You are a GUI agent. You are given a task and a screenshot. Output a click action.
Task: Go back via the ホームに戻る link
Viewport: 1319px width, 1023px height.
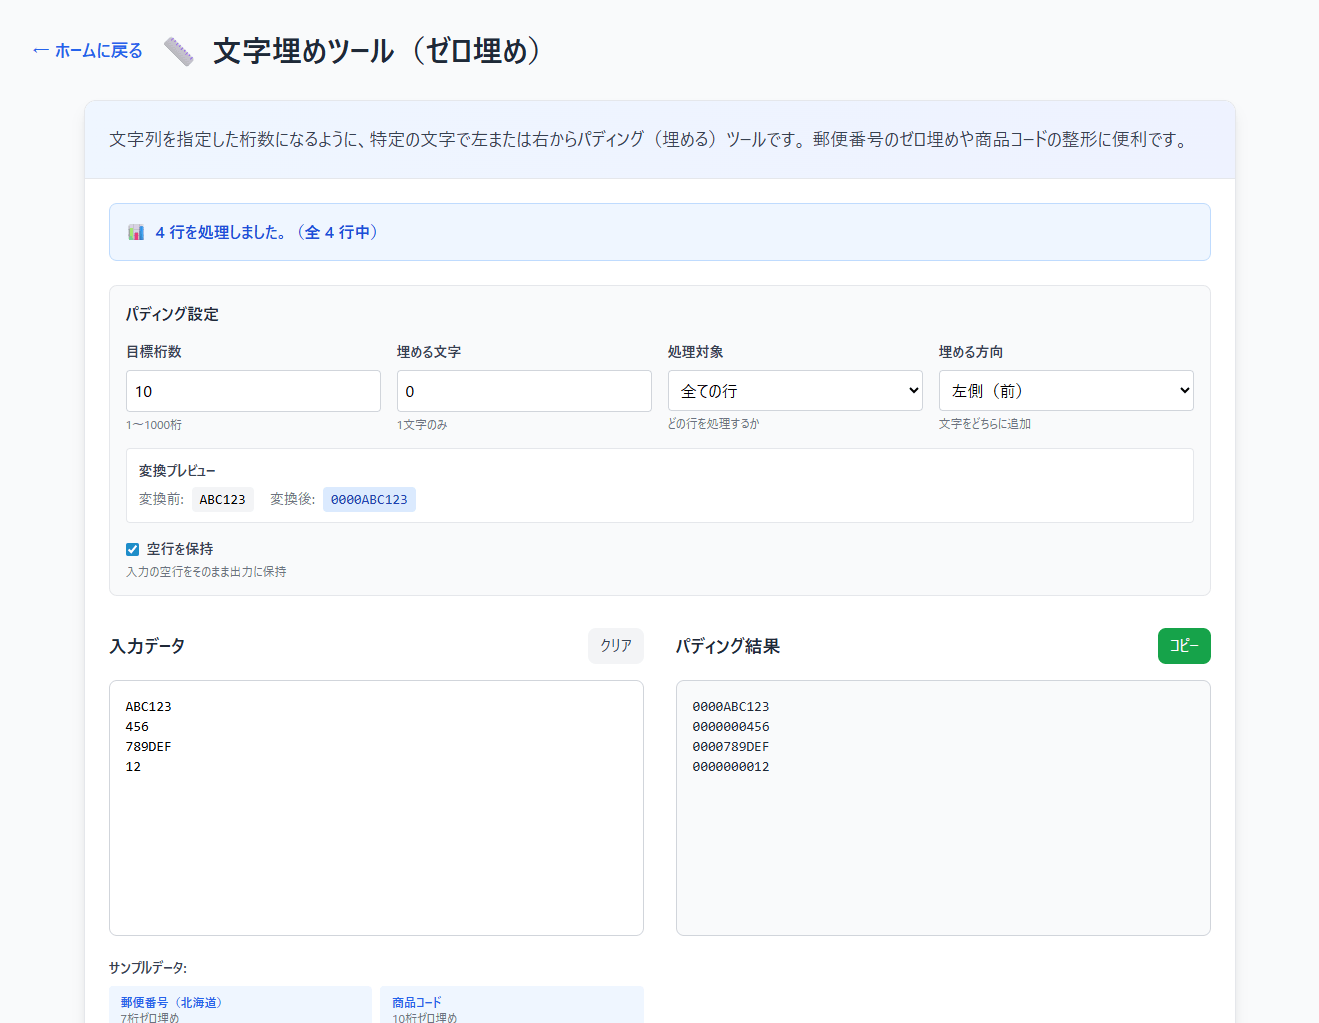[x=87, y=51]
